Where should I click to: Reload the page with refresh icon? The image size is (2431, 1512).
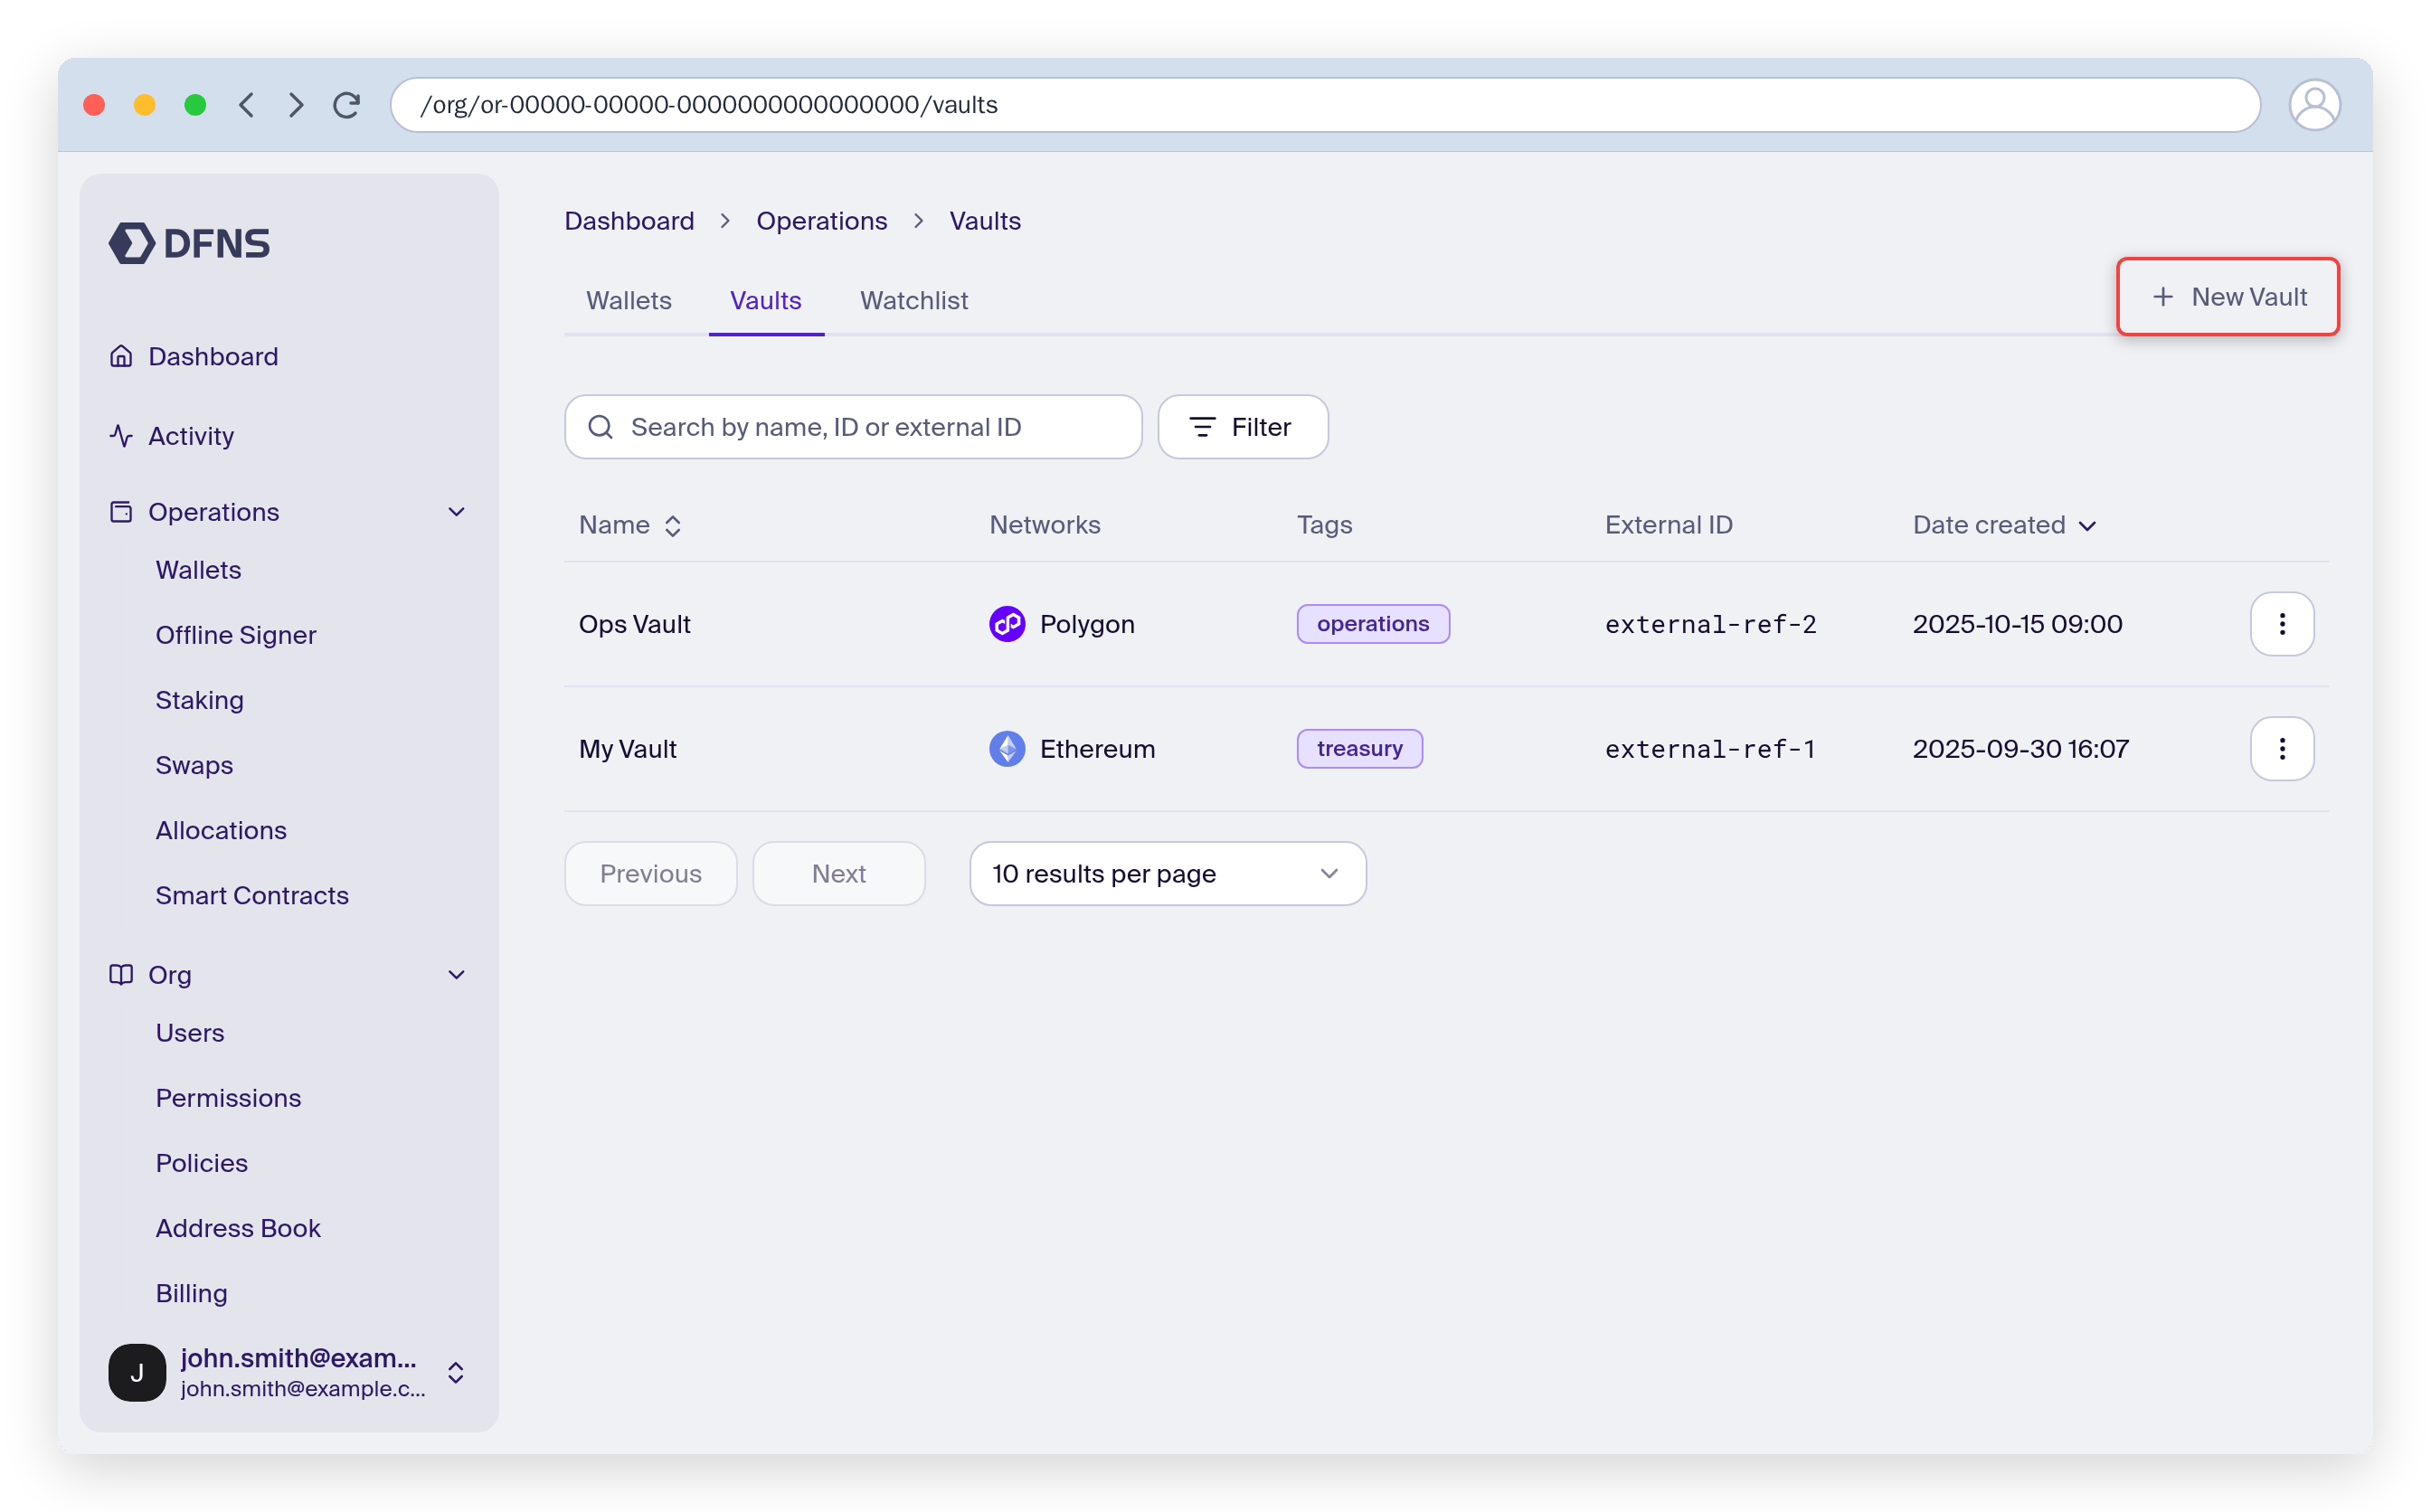point(347,105)
